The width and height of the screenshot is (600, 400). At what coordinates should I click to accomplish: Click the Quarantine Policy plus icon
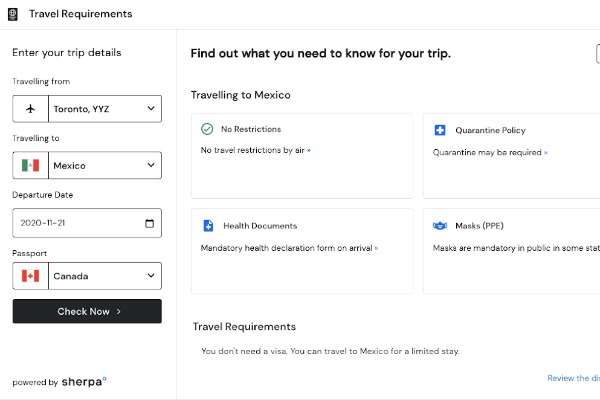point(439,130)
